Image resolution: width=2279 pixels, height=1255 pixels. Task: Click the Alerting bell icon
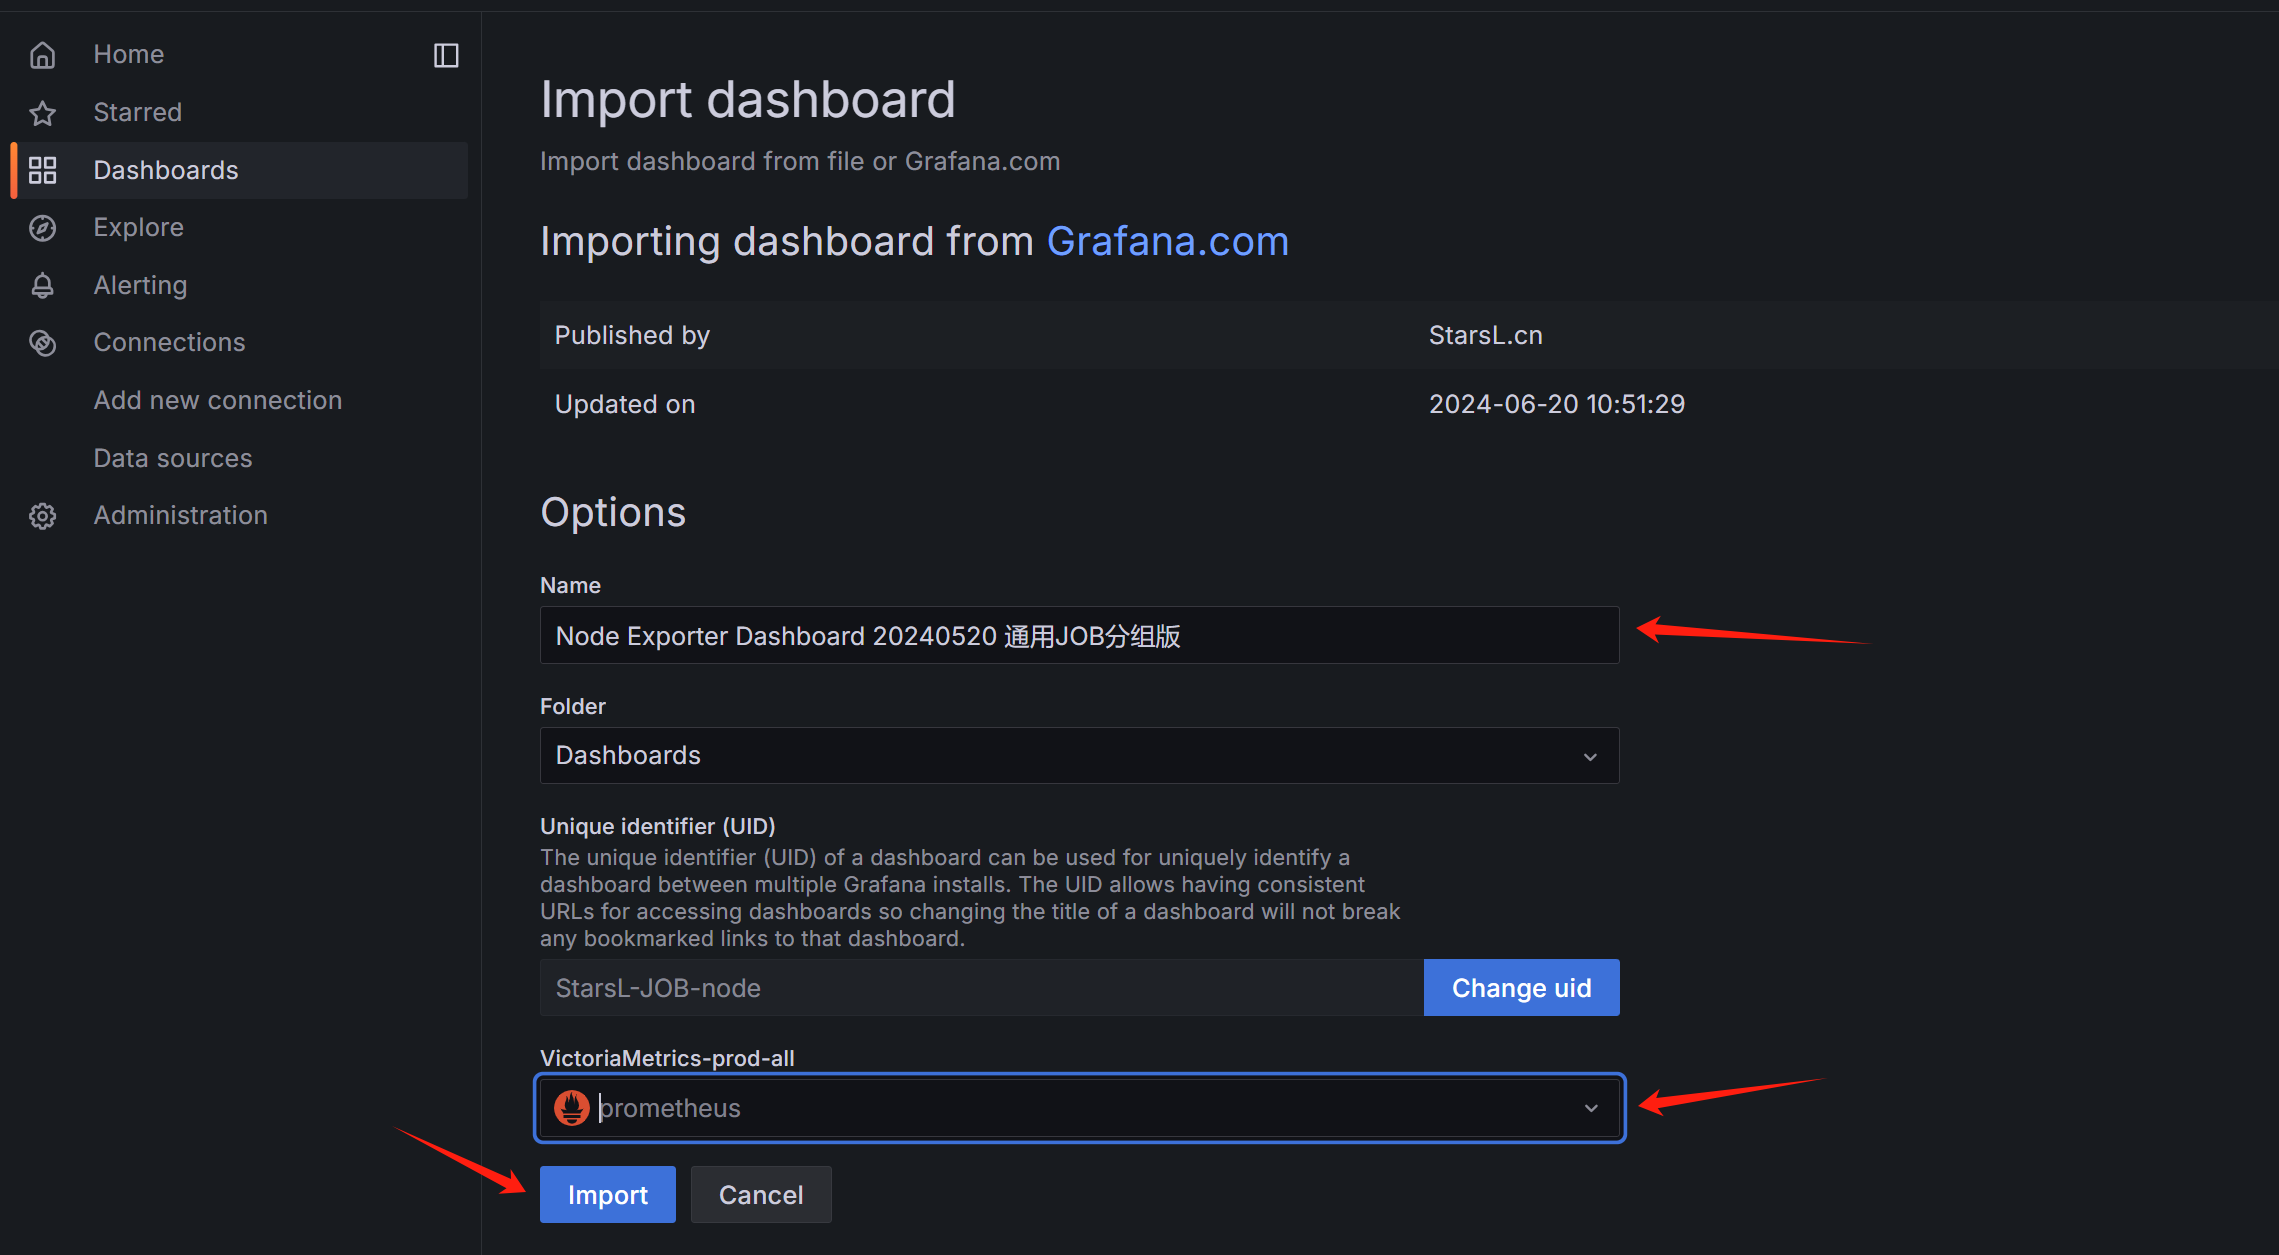click(42, 286)
